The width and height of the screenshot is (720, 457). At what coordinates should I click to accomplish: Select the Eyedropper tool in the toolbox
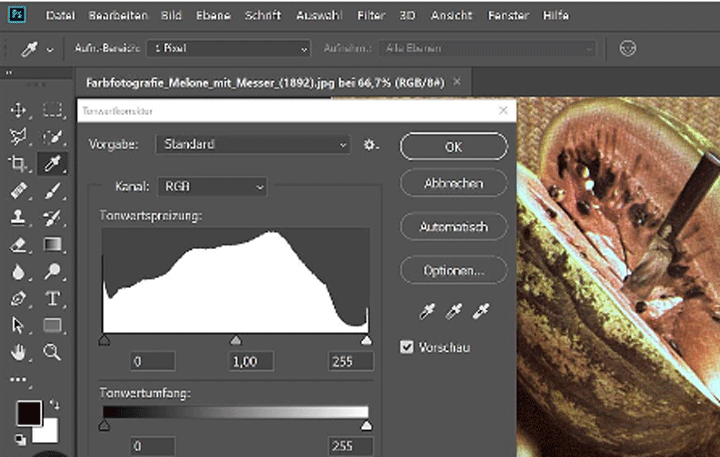[x=52, y=164]
